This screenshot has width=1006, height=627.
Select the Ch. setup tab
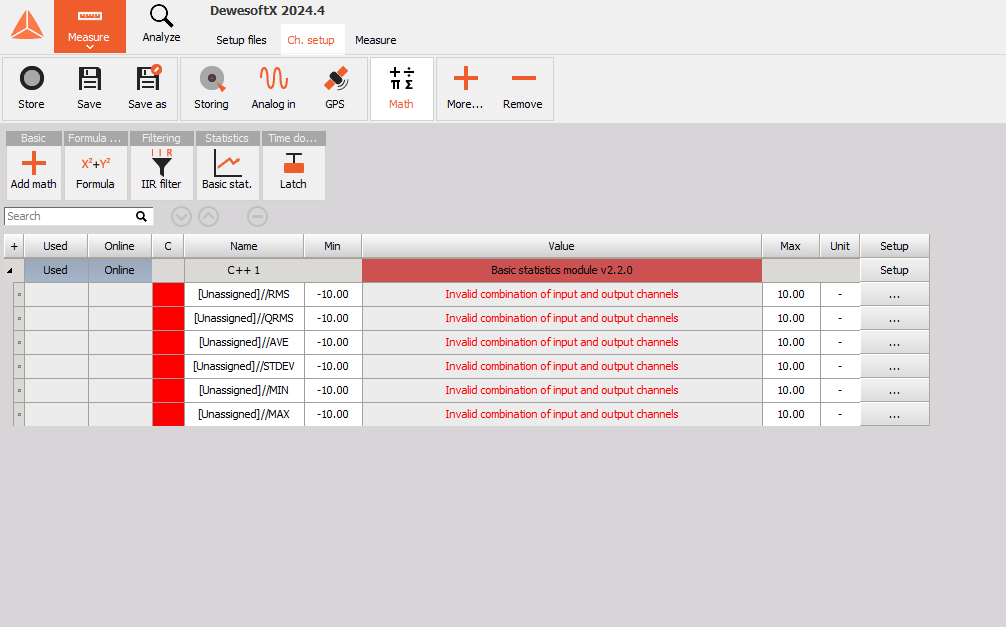click(311, 40)
